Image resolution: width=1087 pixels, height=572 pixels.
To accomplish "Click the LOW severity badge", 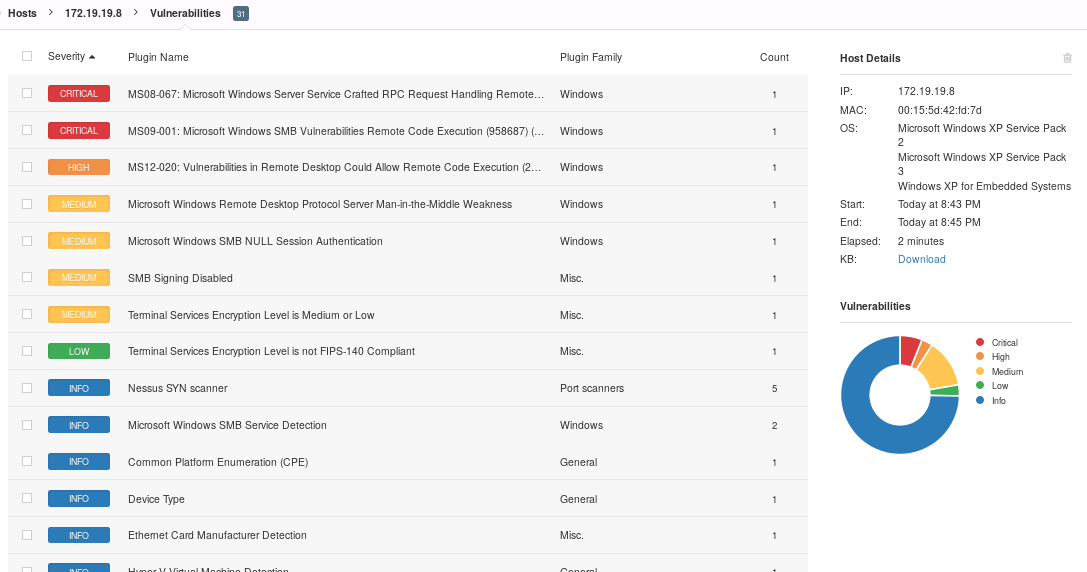I will click(79, 351).
